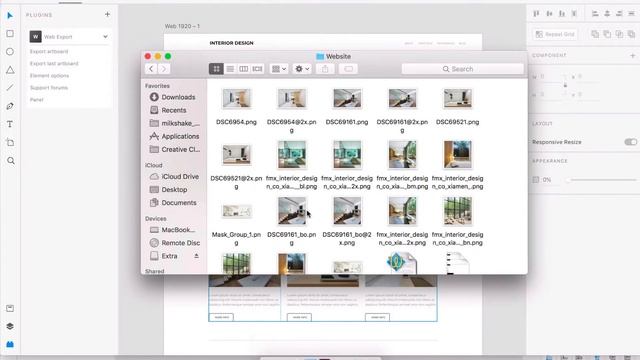Switch Finder to gallery view
Viewport: 640px width, 360px height.
tap(258, 69)
